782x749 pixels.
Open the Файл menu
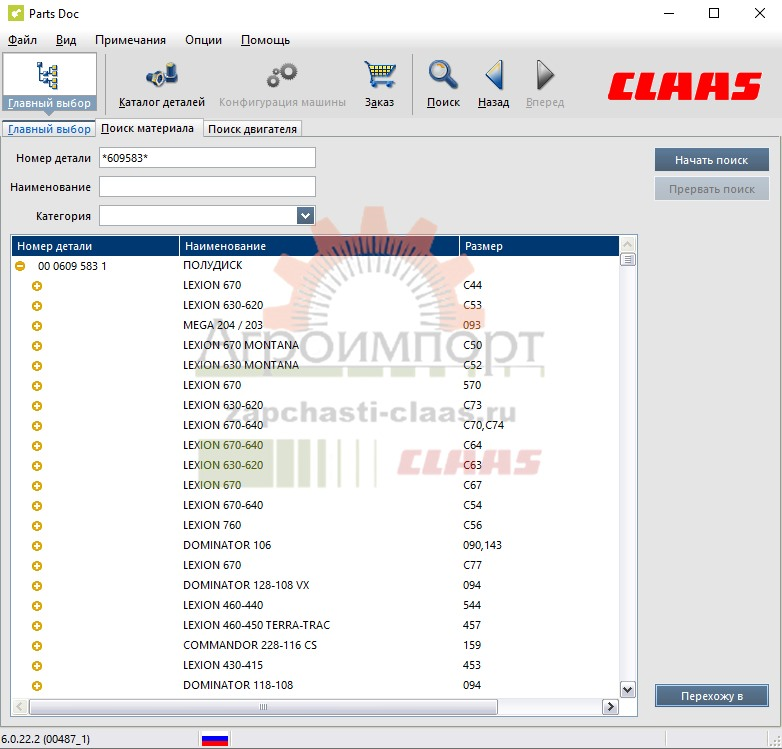tap(22, 40)
